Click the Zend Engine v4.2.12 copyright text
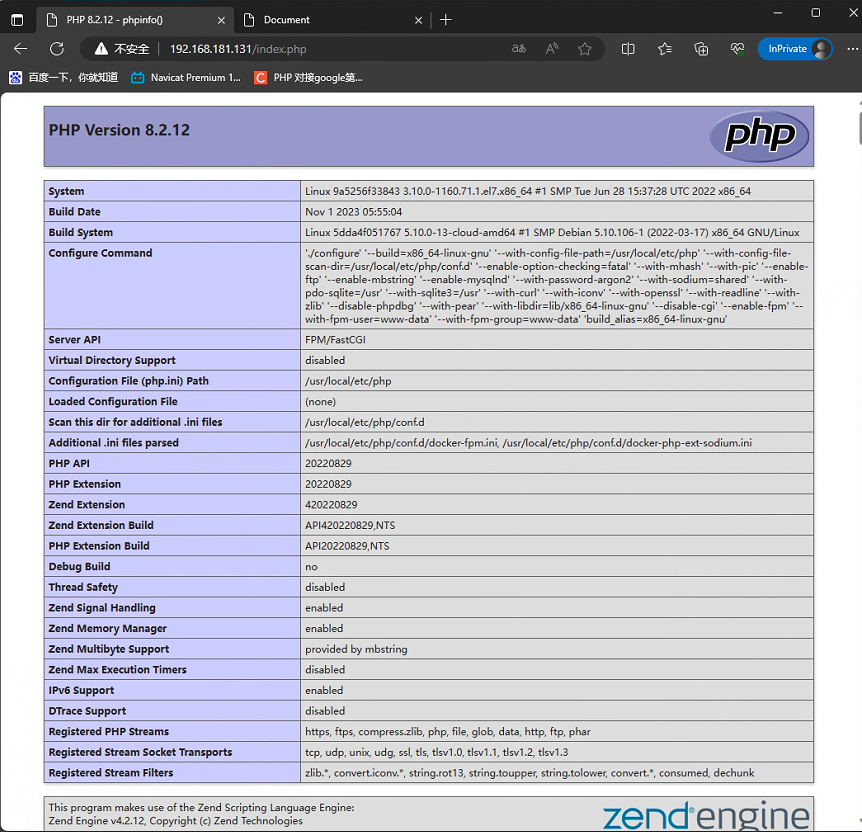Image resolution: width=862 pixels, height=832 pixels. click(x=175, y=821)
